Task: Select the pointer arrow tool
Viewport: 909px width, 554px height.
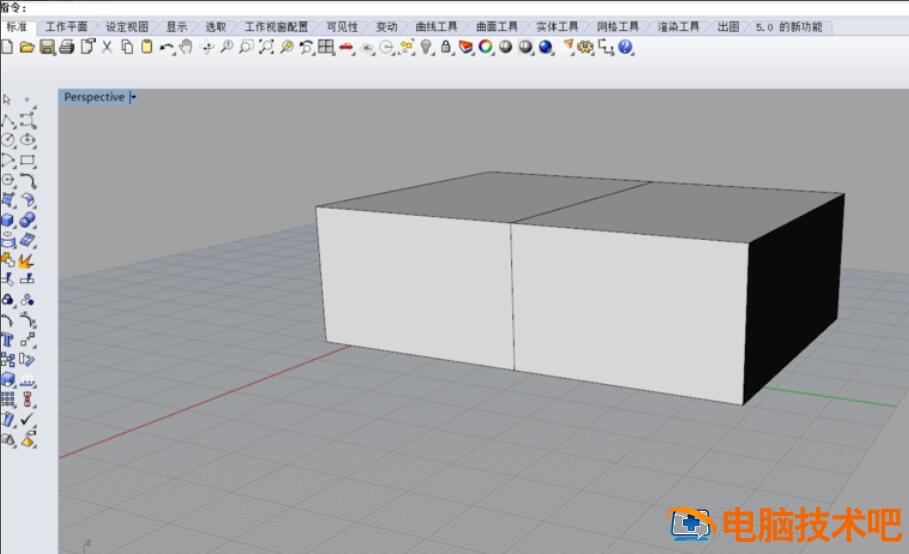Action: tap(7, 100)
